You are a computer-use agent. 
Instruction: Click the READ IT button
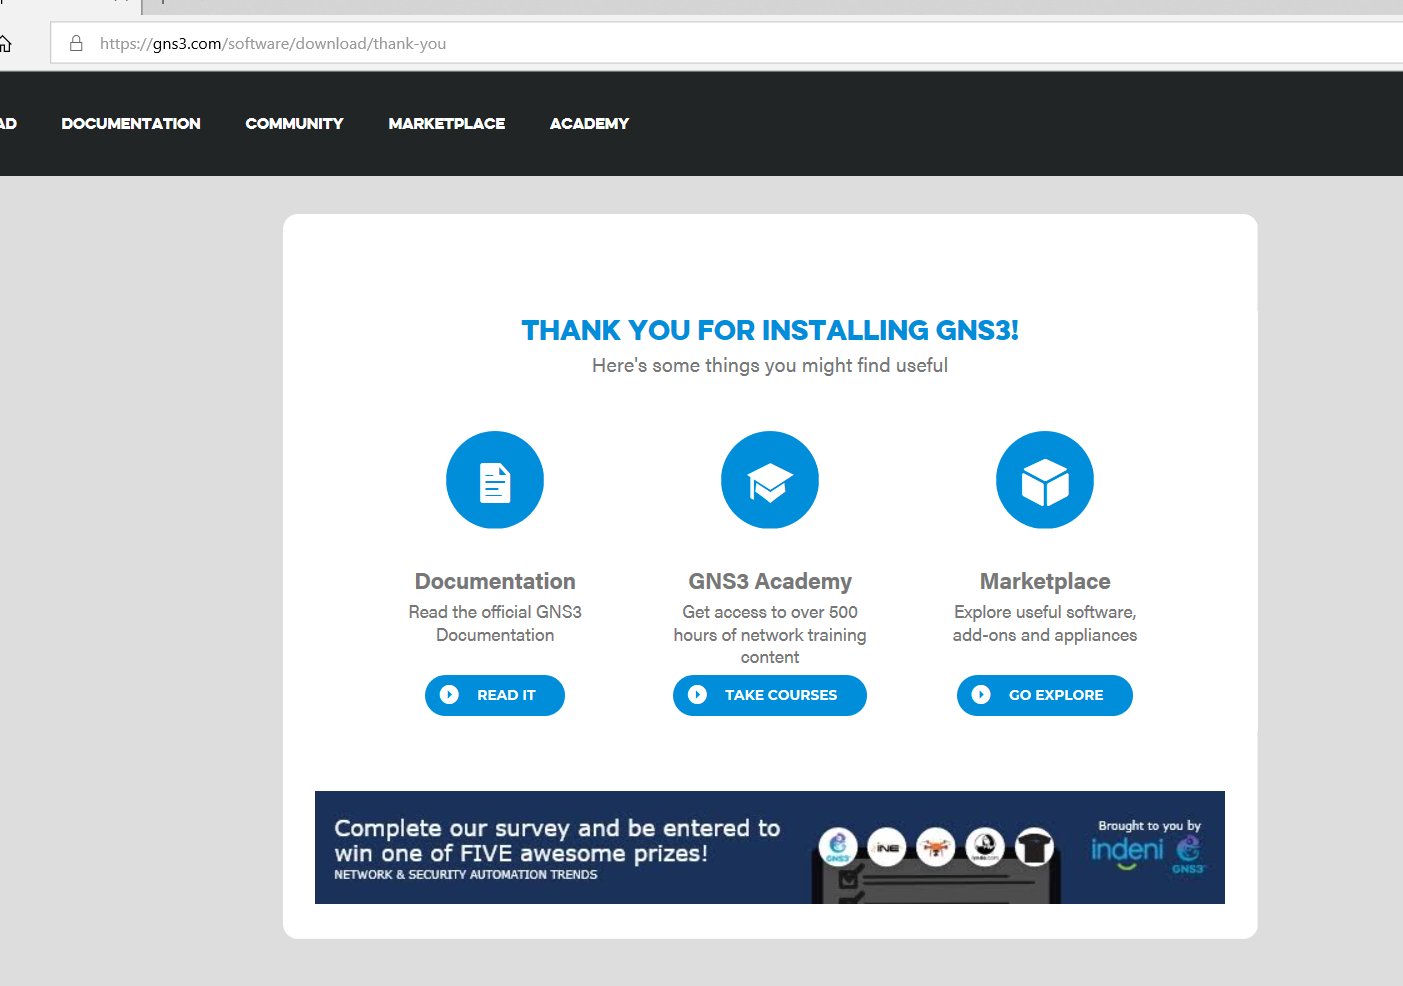[x=495, y=695]
